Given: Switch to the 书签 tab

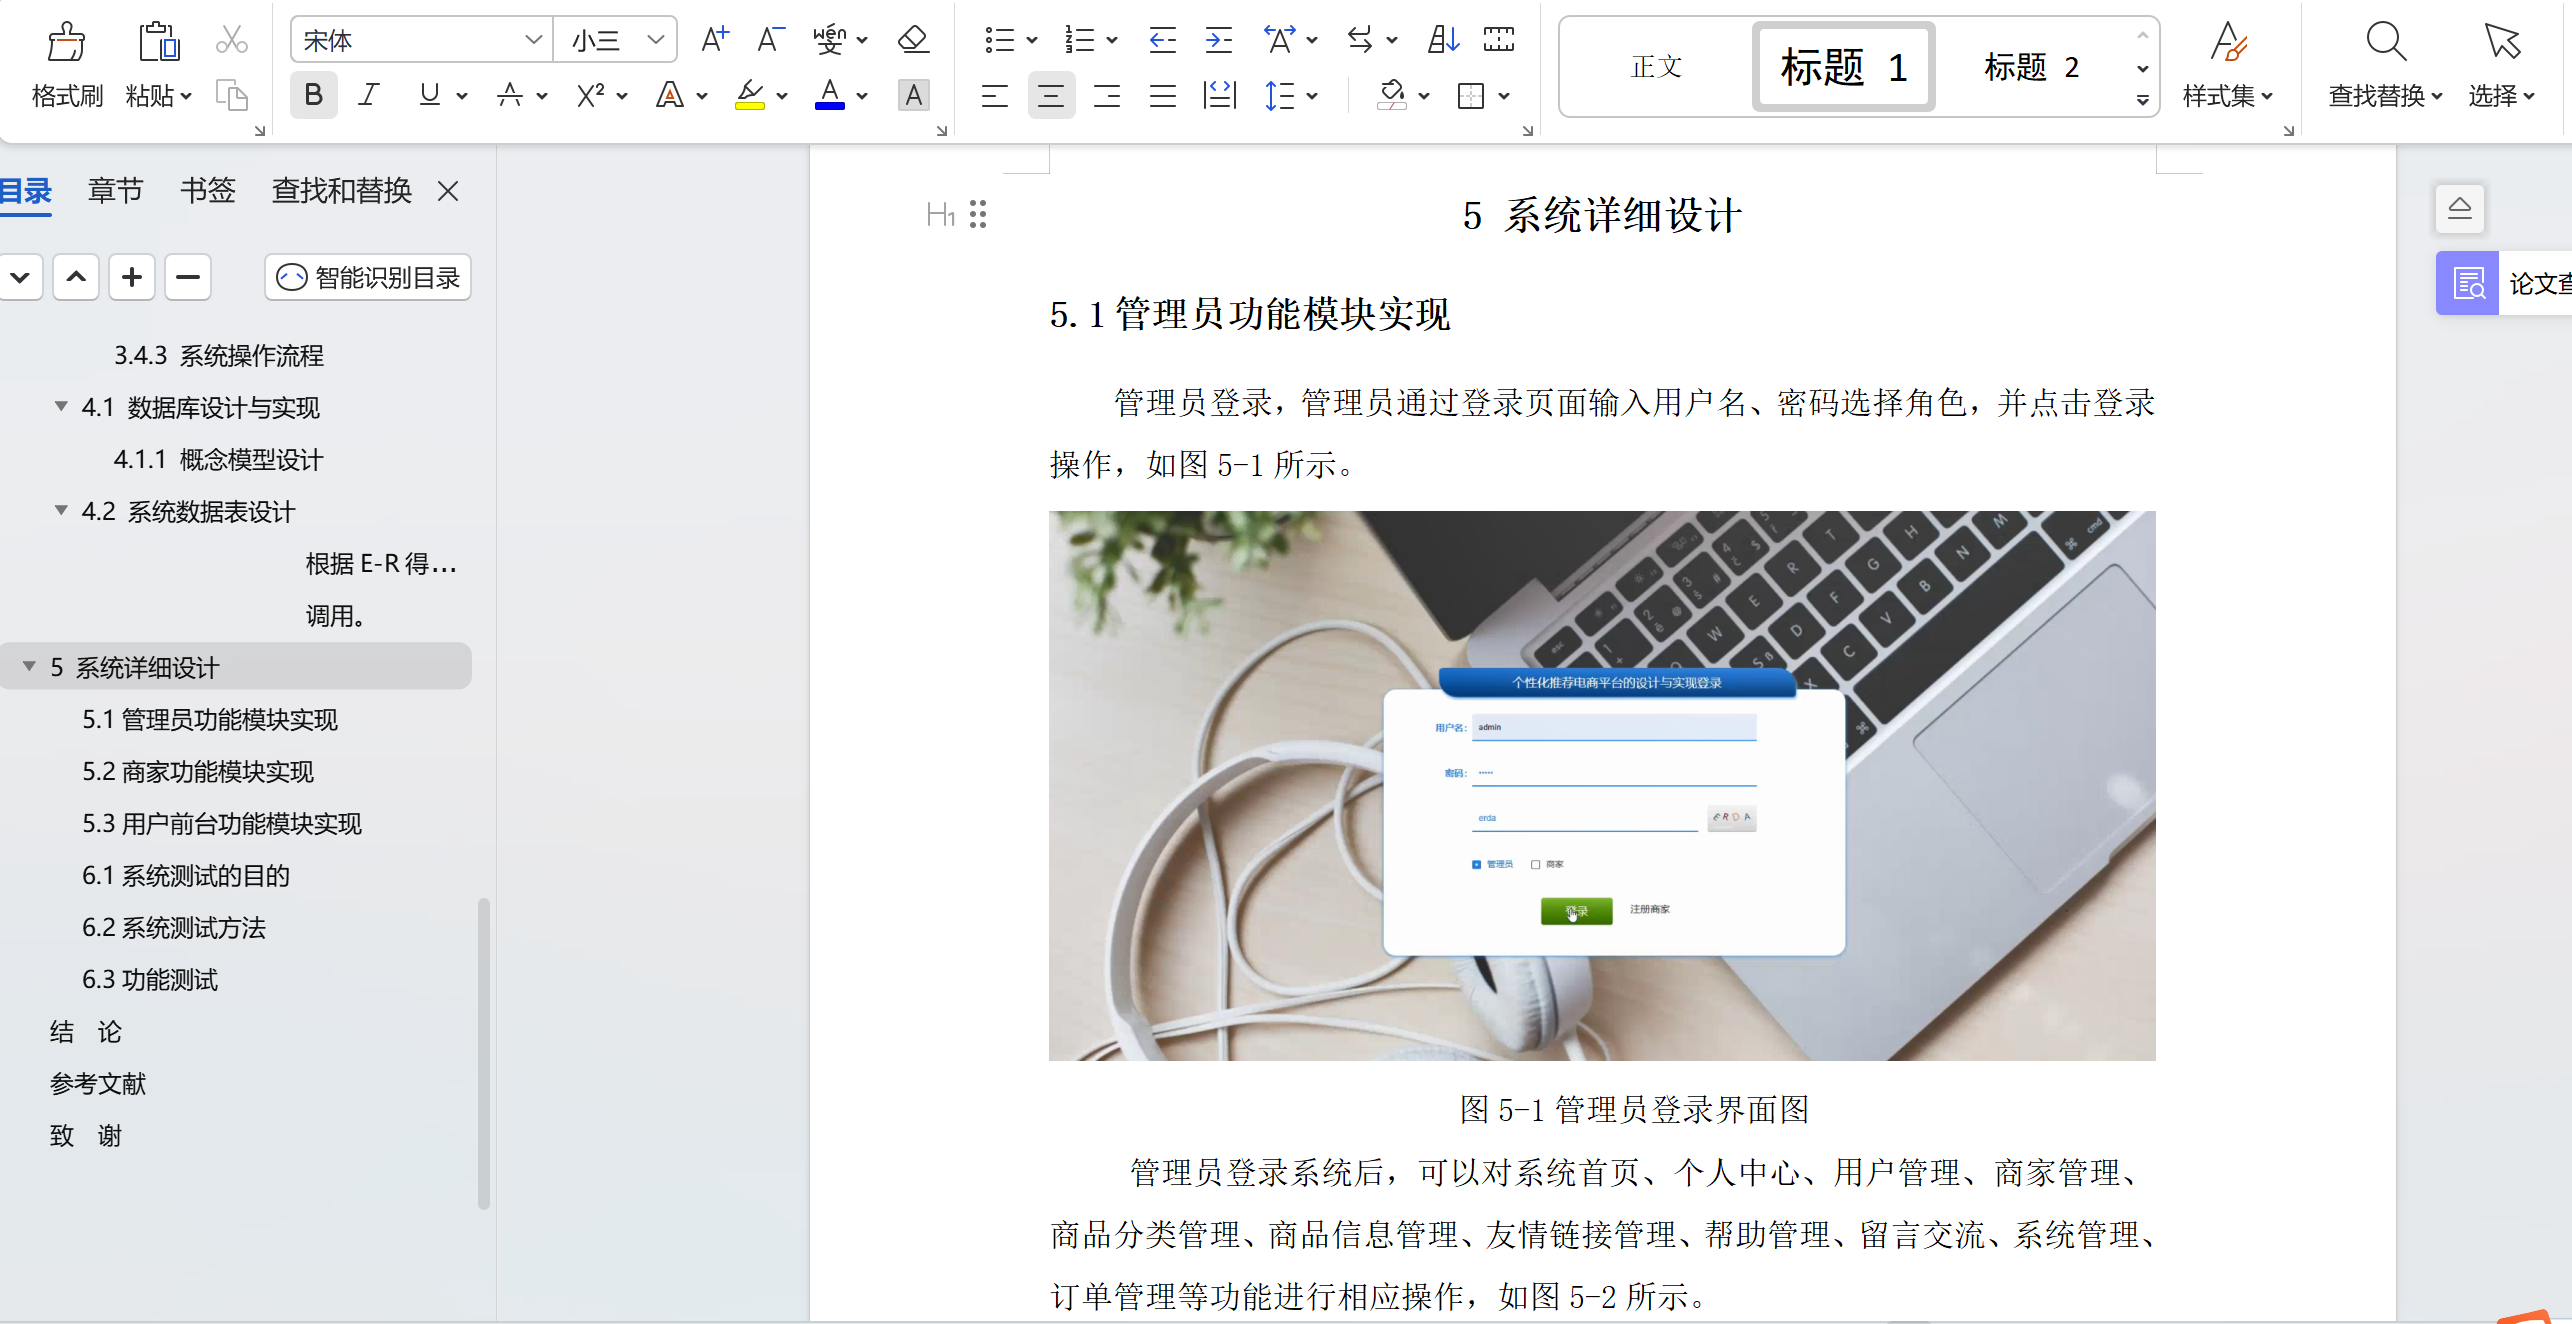Looking at the screenshot, I should point(207,190).
